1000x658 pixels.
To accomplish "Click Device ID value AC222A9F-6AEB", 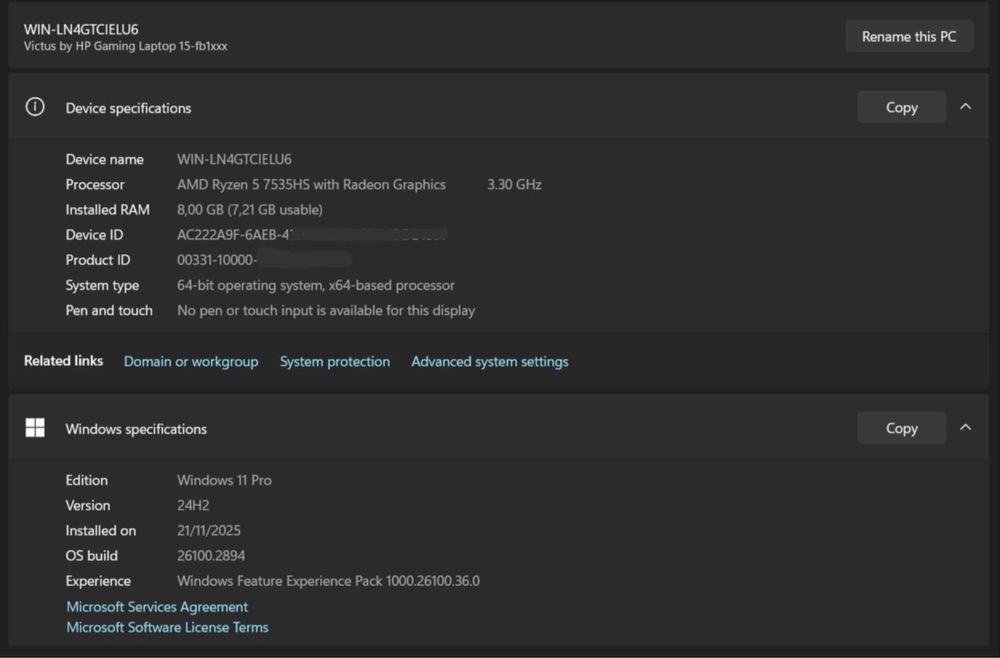I will 233,235.
